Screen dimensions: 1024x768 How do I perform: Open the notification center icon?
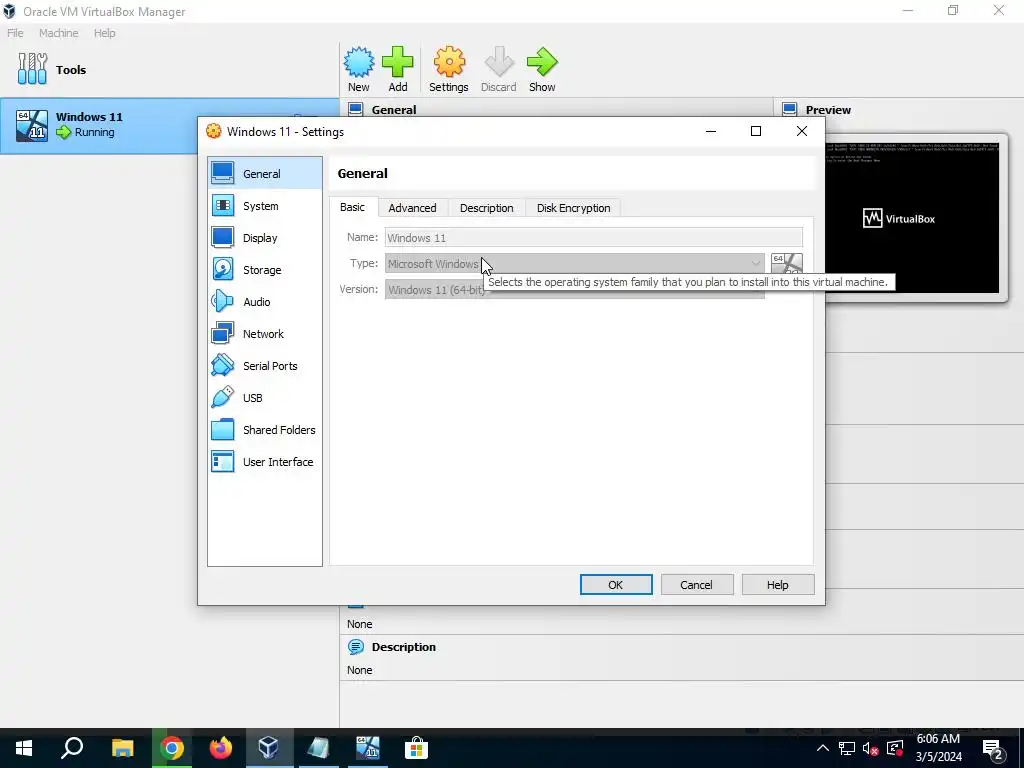[993, 749]
